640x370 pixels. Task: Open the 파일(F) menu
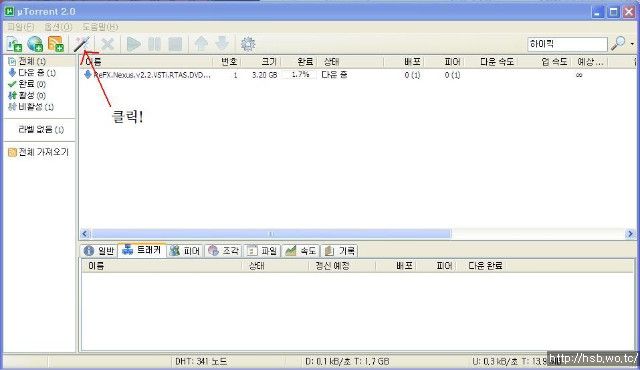pos(21,27)
